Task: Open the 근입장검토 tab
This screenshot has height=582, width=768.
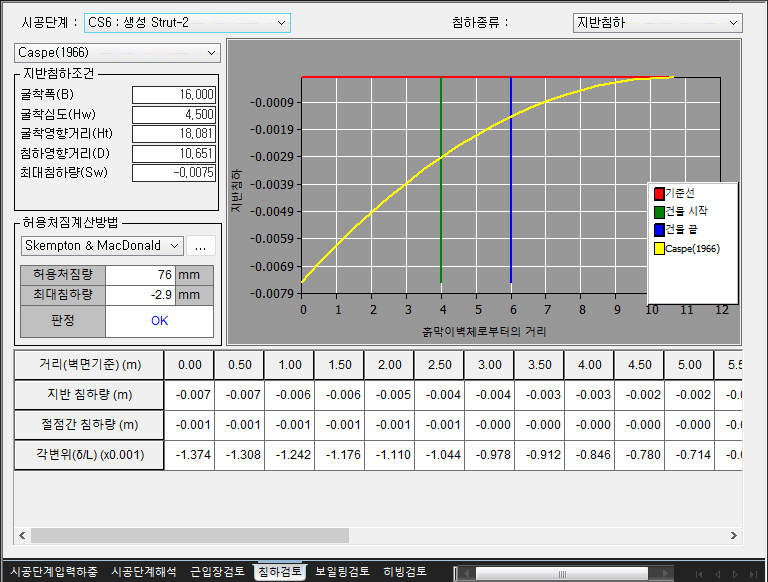Action: (217, 572)
